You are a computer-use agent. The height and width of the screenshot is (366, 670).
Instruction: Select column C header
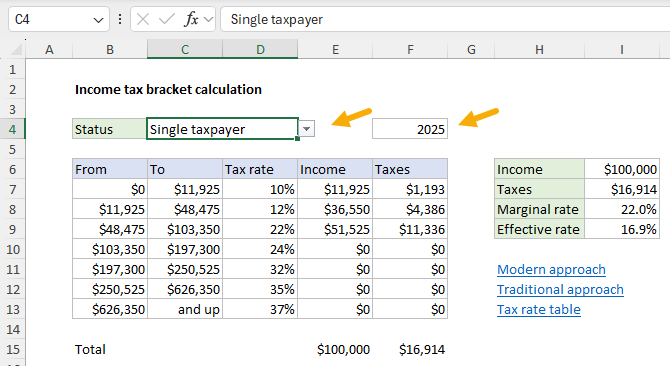click(185, 50)
